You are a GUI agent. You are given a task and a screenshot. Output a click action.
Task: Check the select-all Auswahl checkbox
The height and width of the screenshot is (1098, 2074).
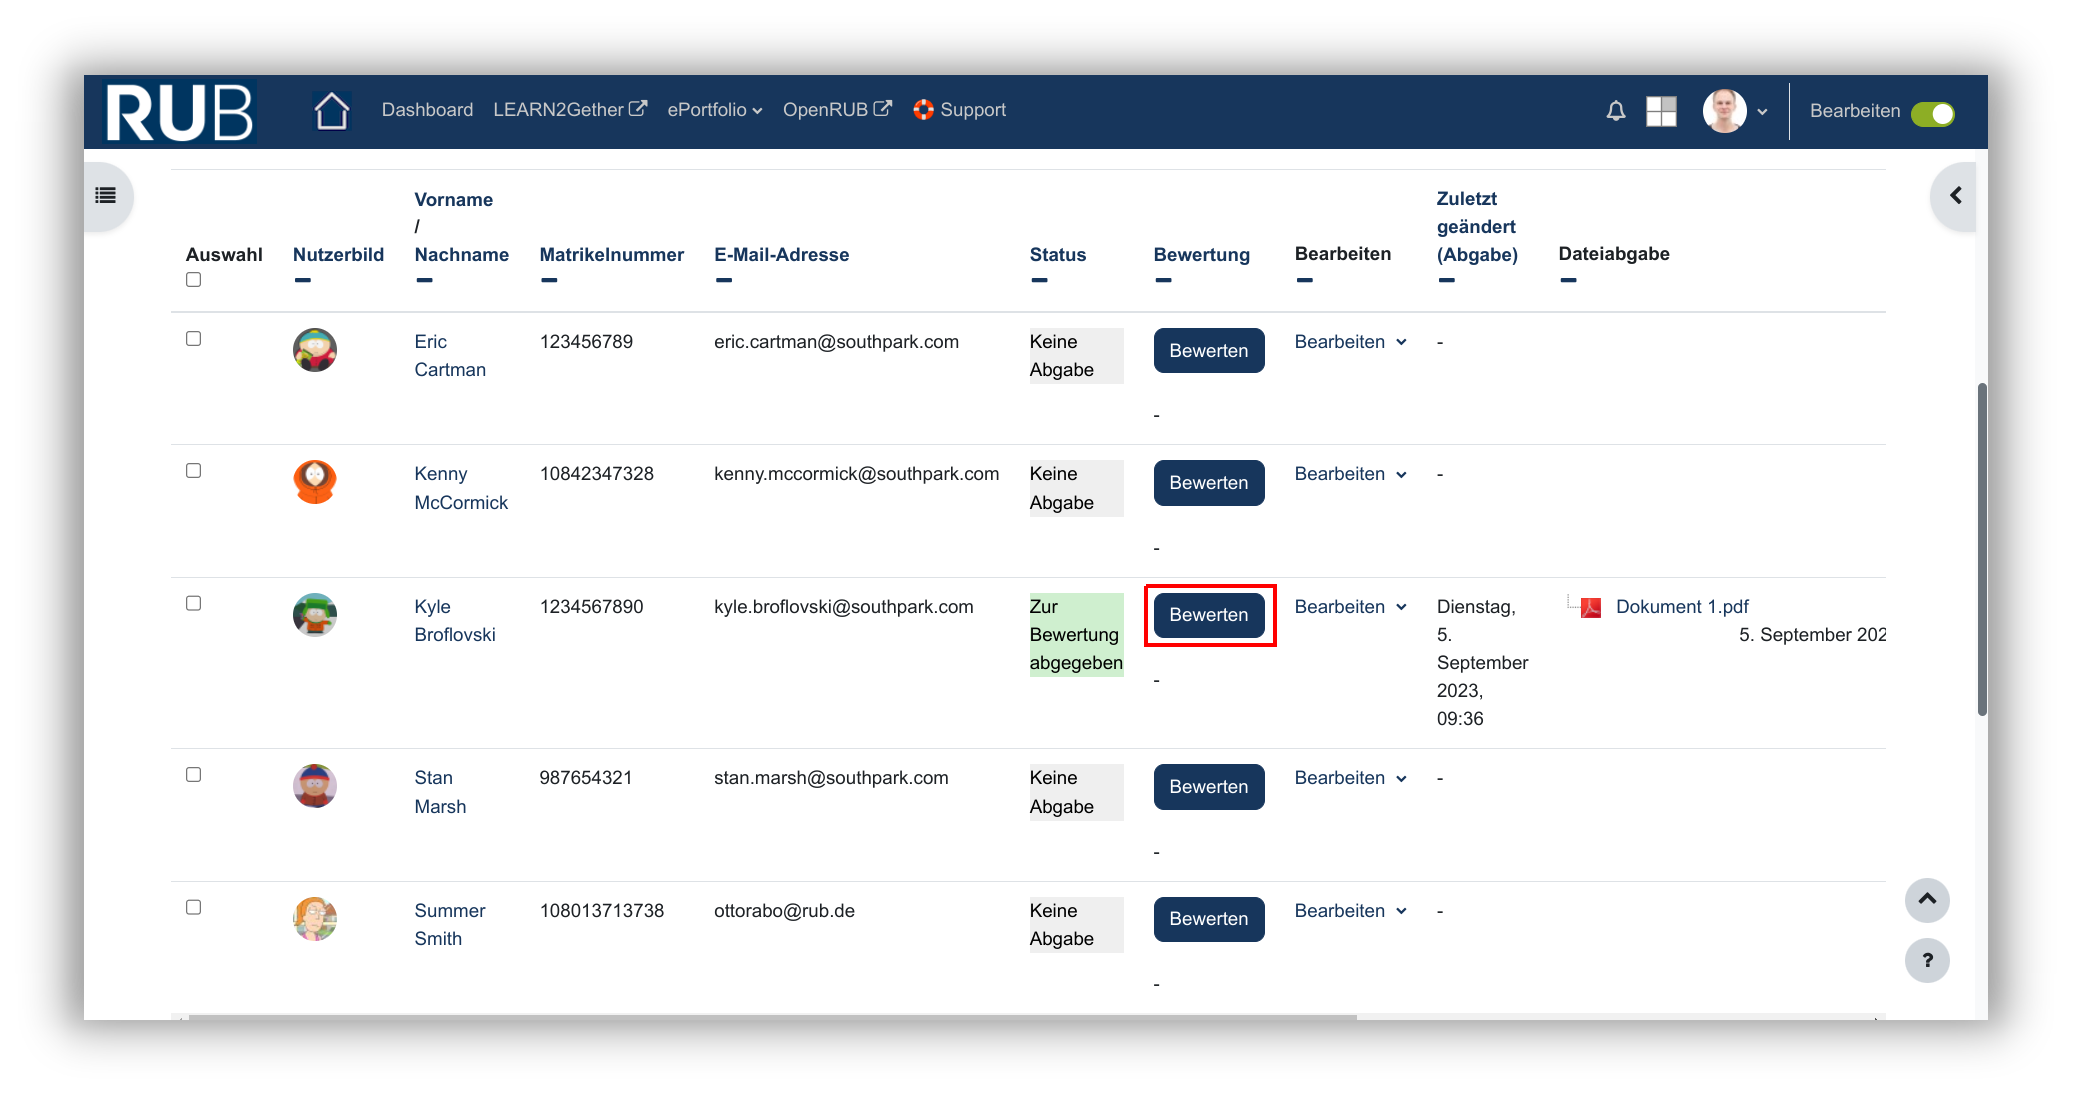coord(194,280)
